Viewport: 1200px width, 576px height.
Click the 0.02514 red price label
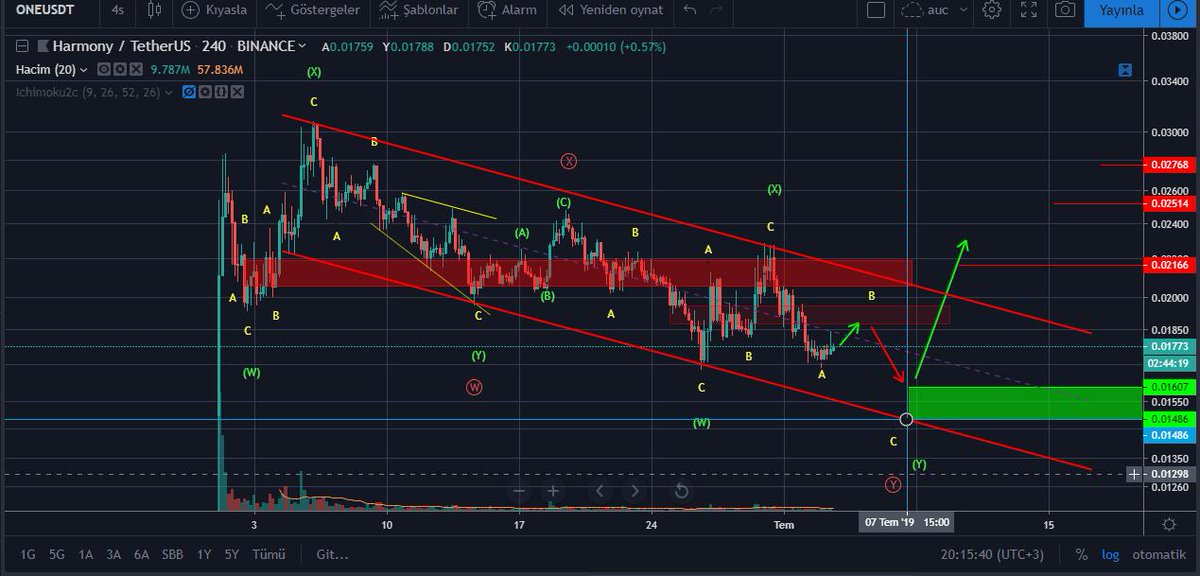(x=1168, y=203)
